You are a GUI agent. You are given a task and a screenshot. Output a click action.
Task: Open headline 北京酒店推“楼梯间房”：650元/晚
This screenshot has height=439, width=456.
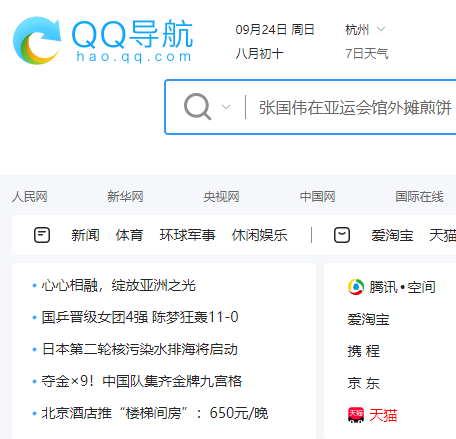click(x=155, y=413)
